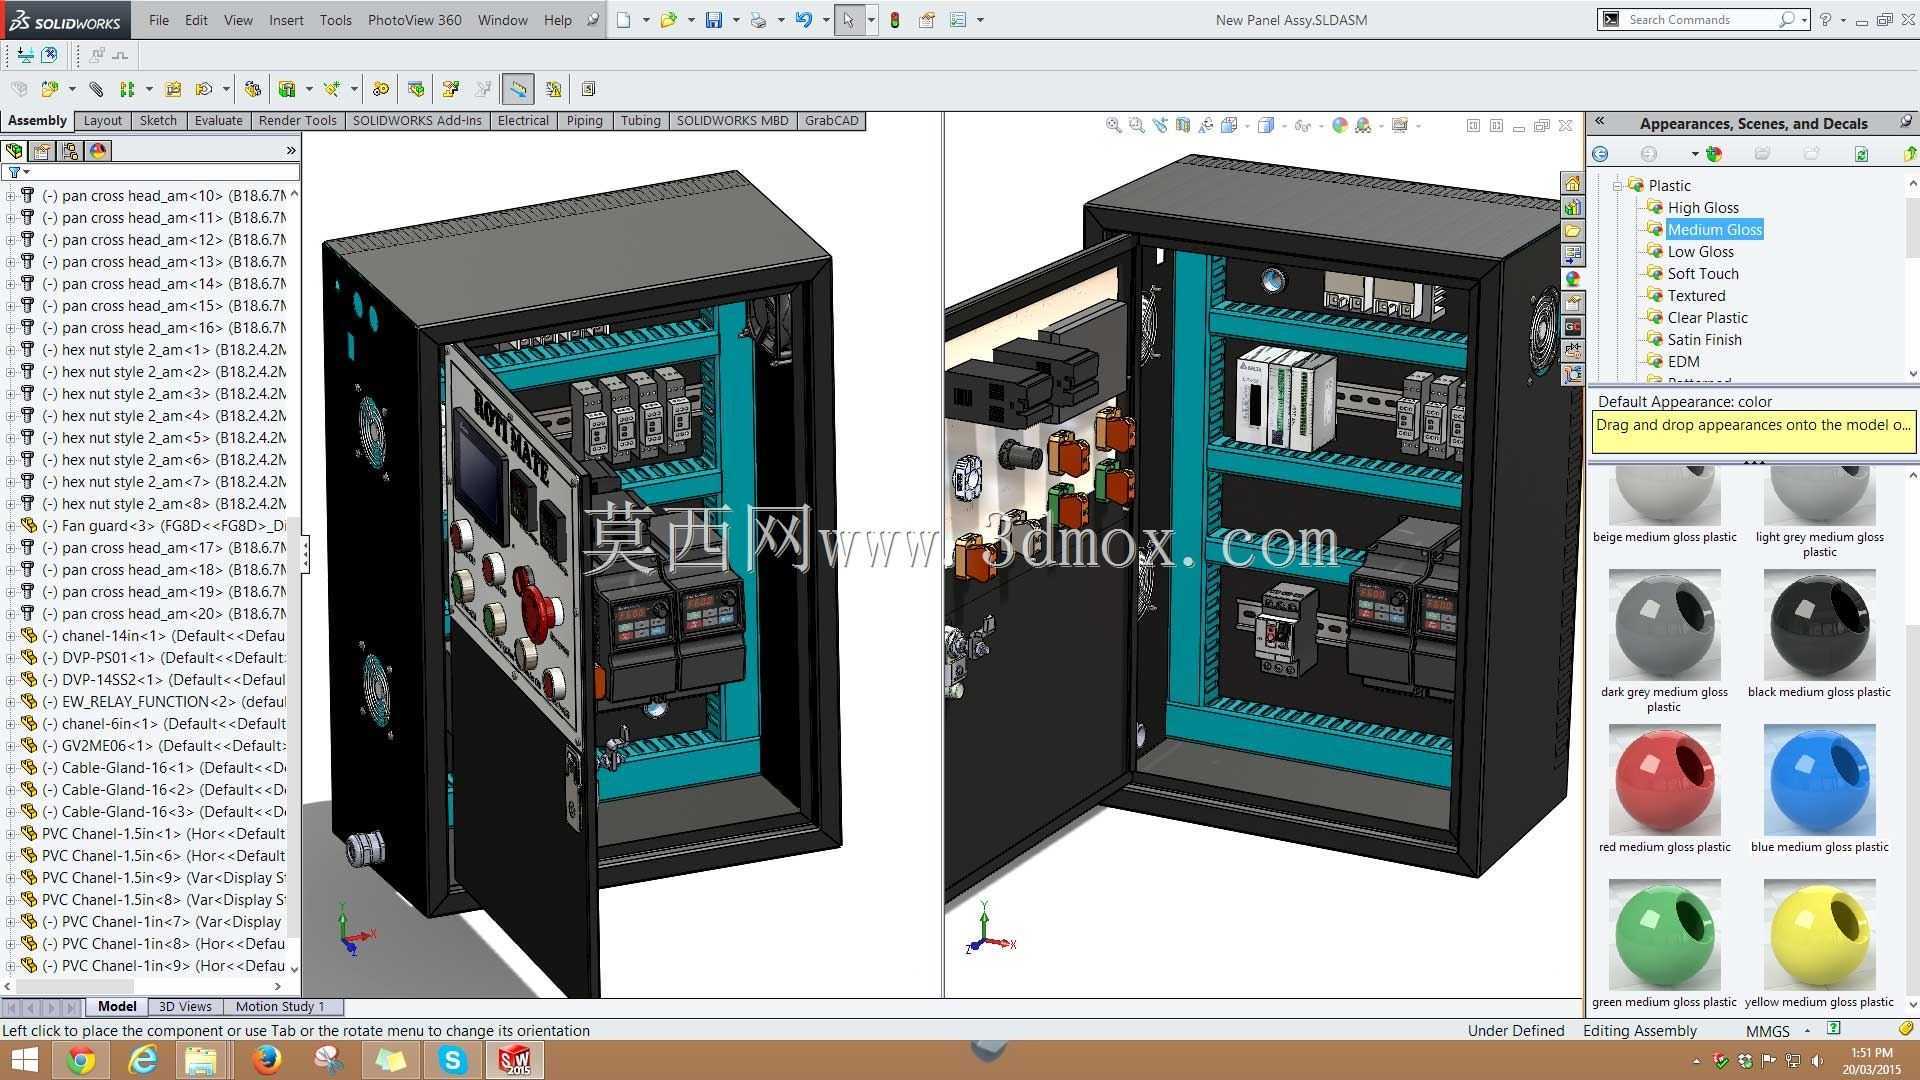Click the MMGS unit system button

[x=1767, y=1031]
